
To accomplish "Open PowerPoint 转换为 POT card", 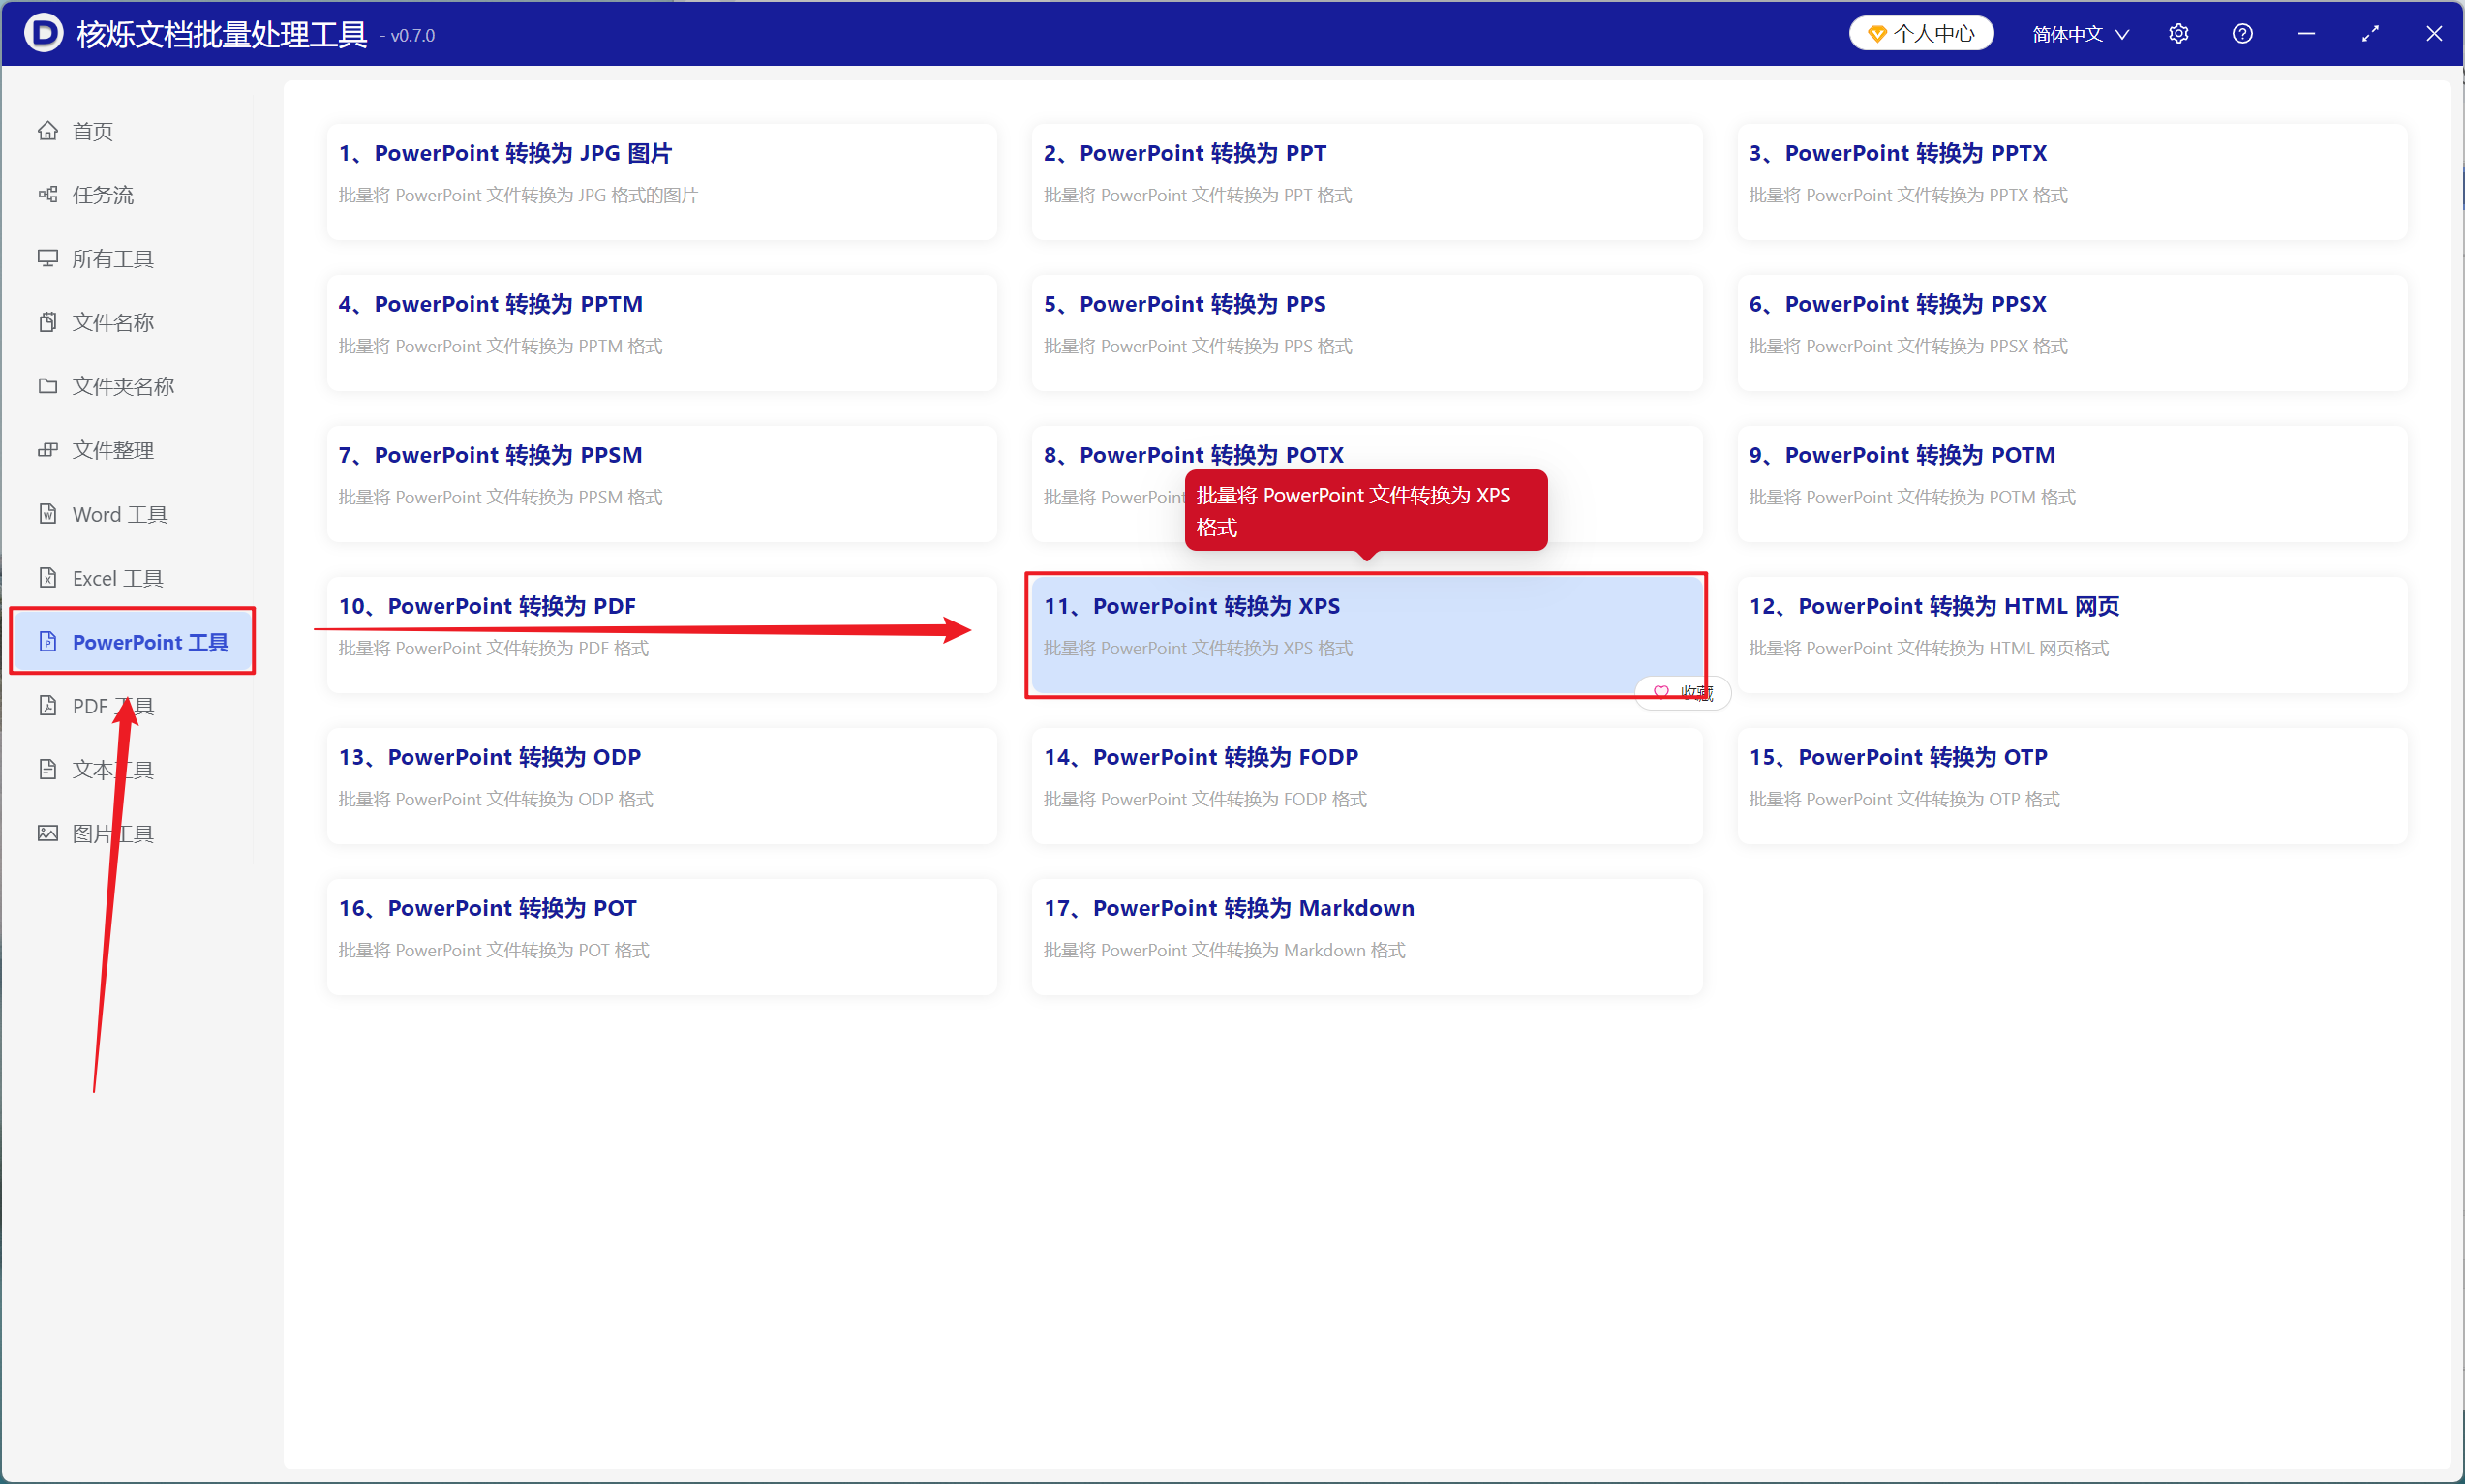I will click(x=662, y=937).
